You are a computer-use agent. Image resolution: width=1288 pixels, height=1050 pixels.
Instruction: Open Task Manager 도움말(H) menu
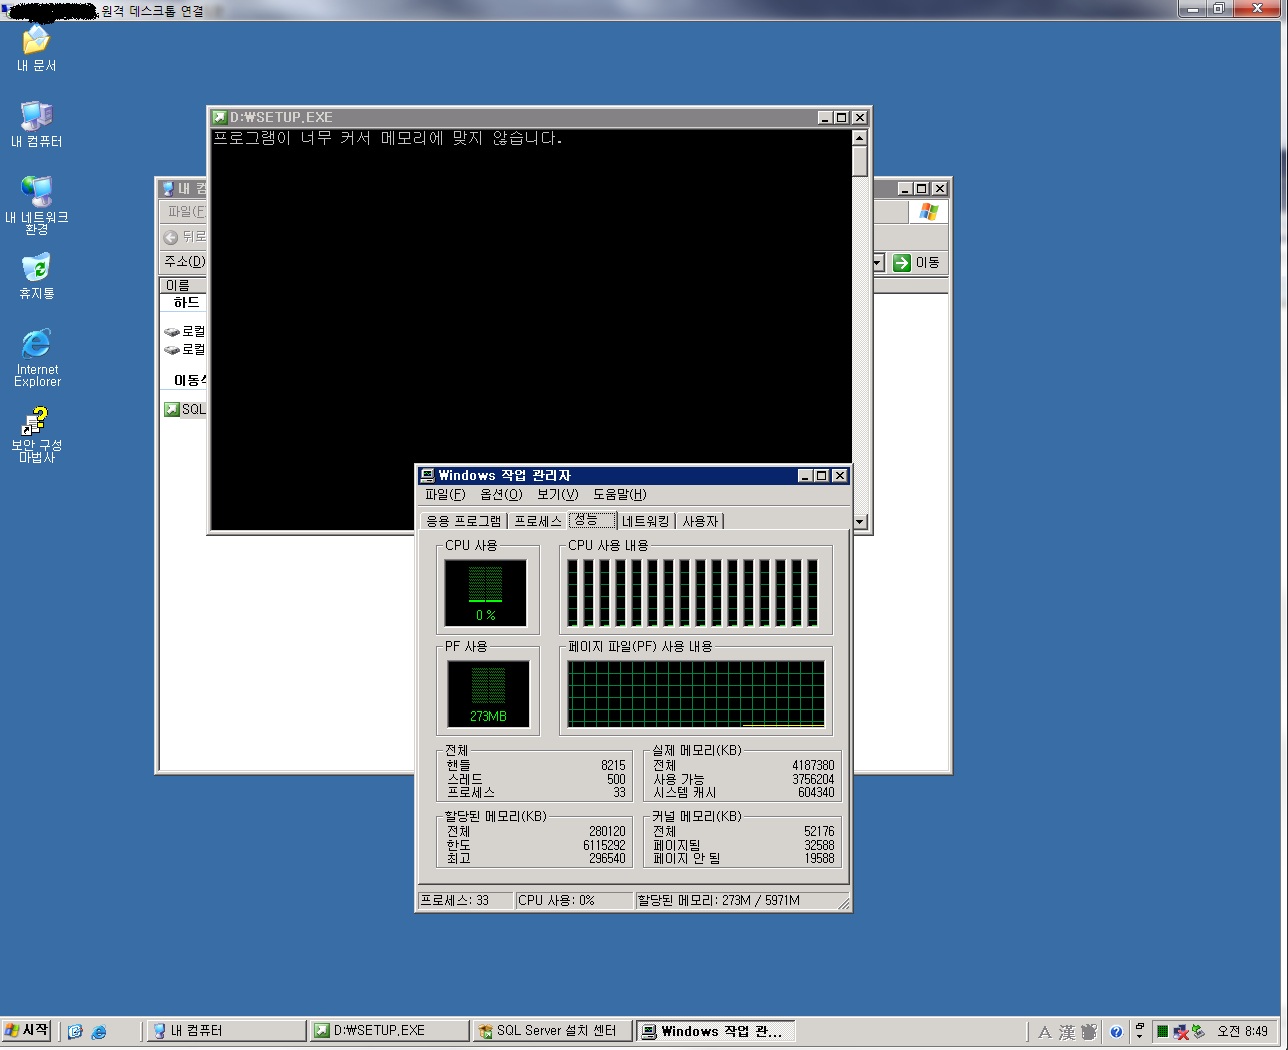coord(619,494)
